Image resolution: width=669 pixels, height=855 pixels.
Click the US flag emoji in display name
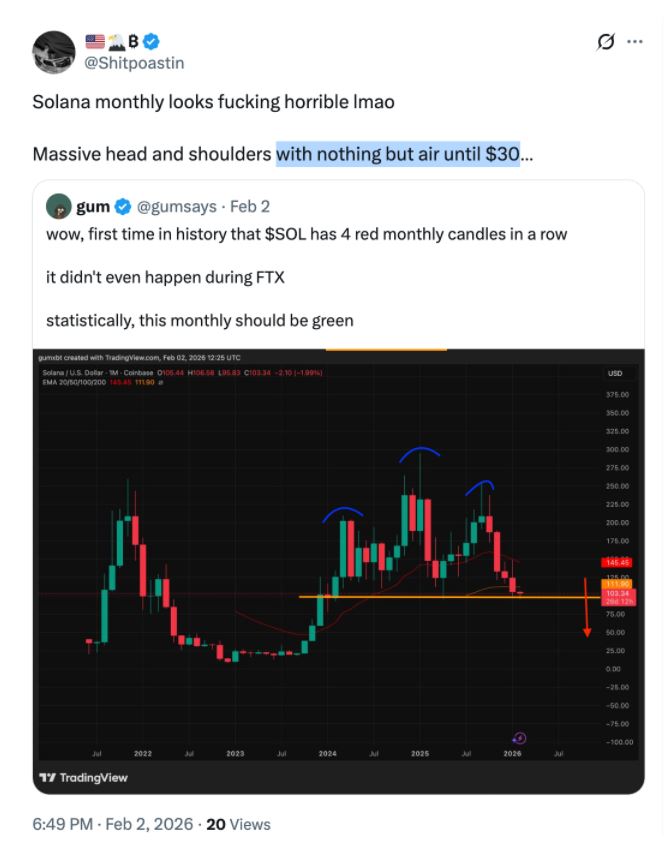tap(95, 42)
